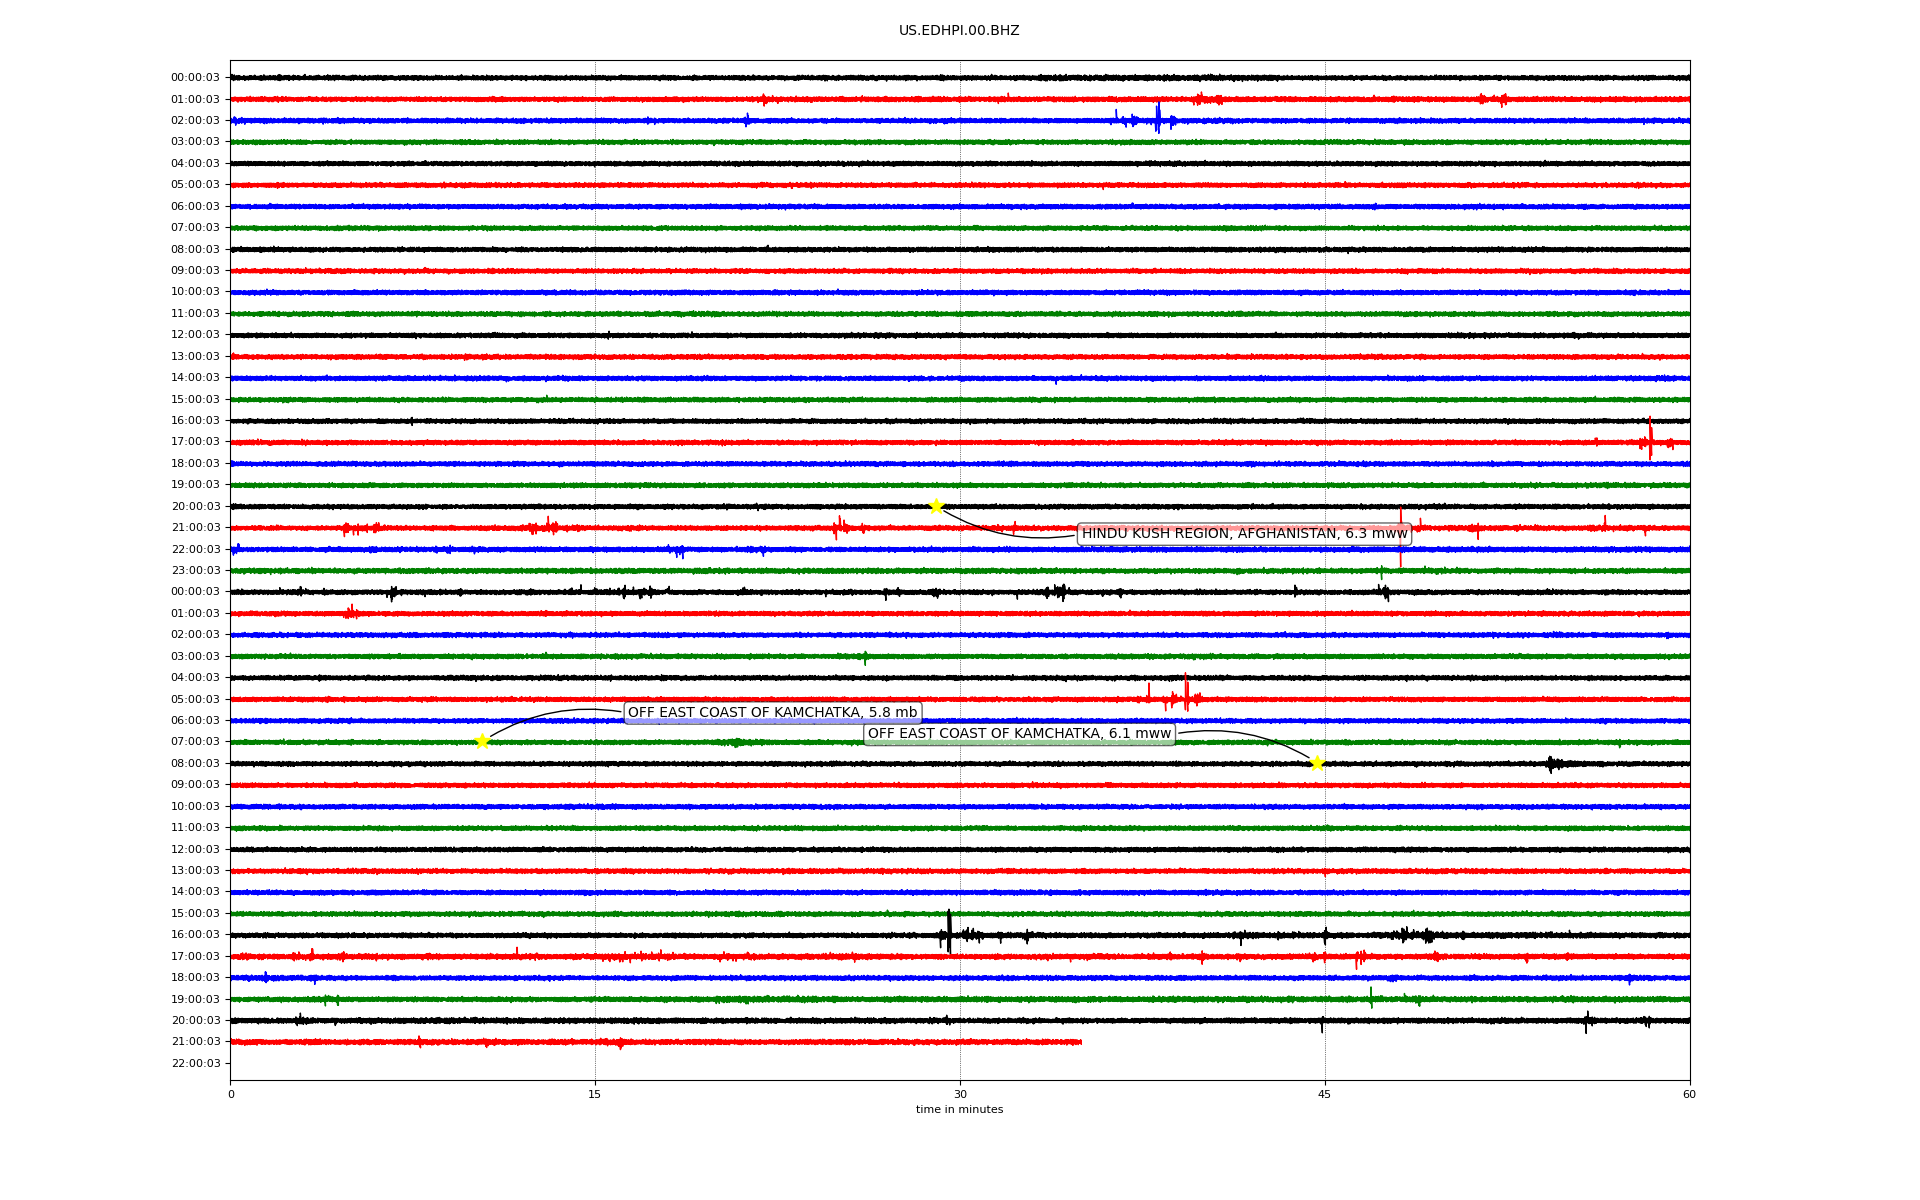1920x1200 pixels.
Task: Click the Hindu Kush Region annotation label
Action: (1244, 534)
